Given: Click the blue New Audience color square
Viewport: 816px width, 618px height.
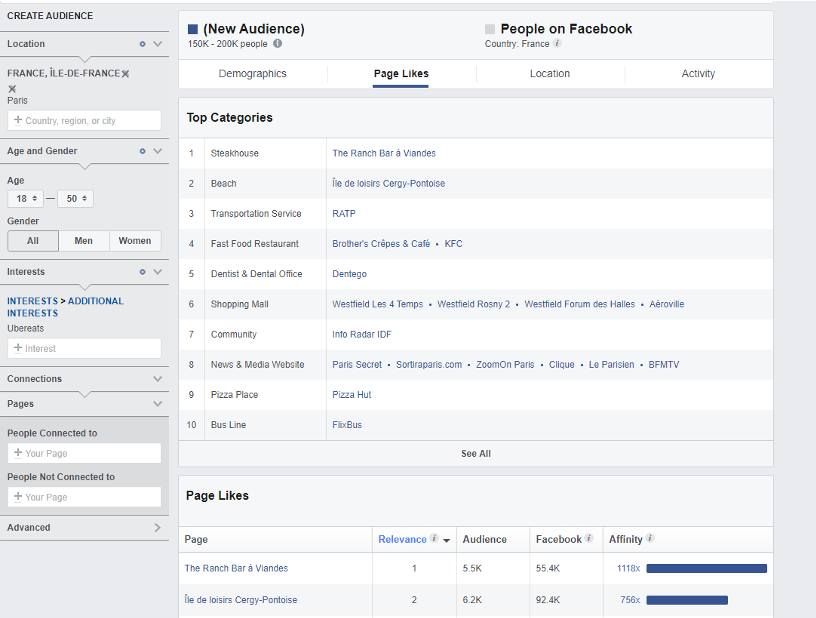Looking at the screenshot, I should click(193, 29).
